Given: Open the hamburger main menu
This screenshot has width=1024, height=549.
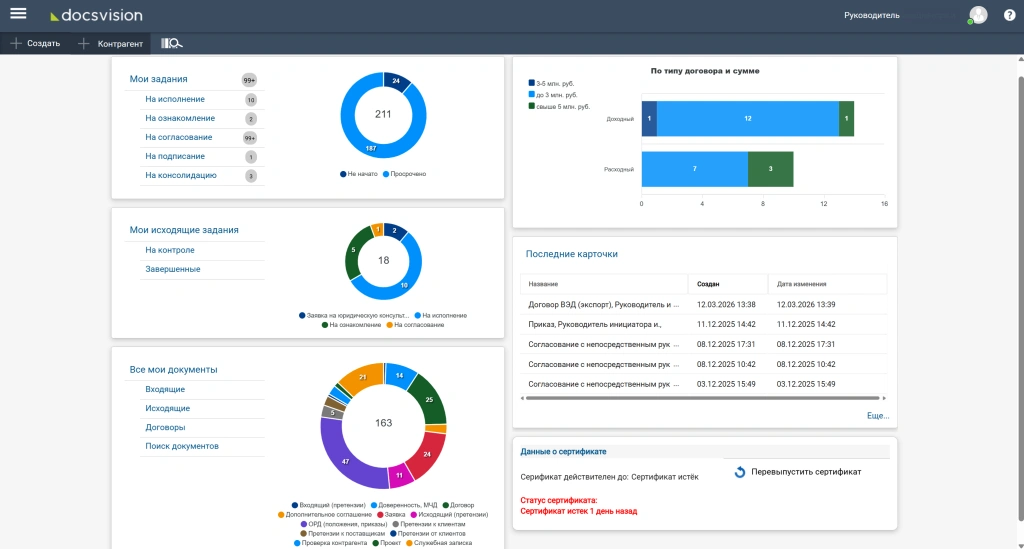Looking at the screenshot, I should (18, 14).
